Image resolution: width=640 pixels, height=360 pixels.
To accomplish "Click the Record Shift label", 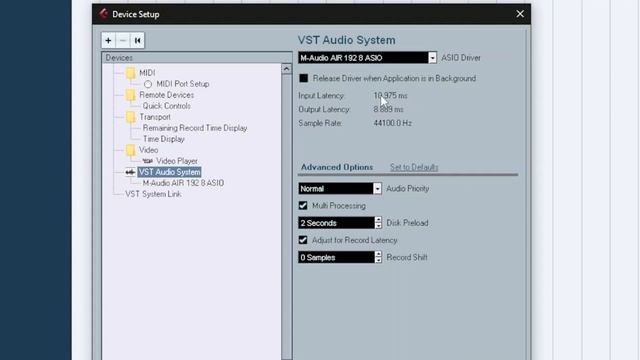I will [x=407, y=258].
